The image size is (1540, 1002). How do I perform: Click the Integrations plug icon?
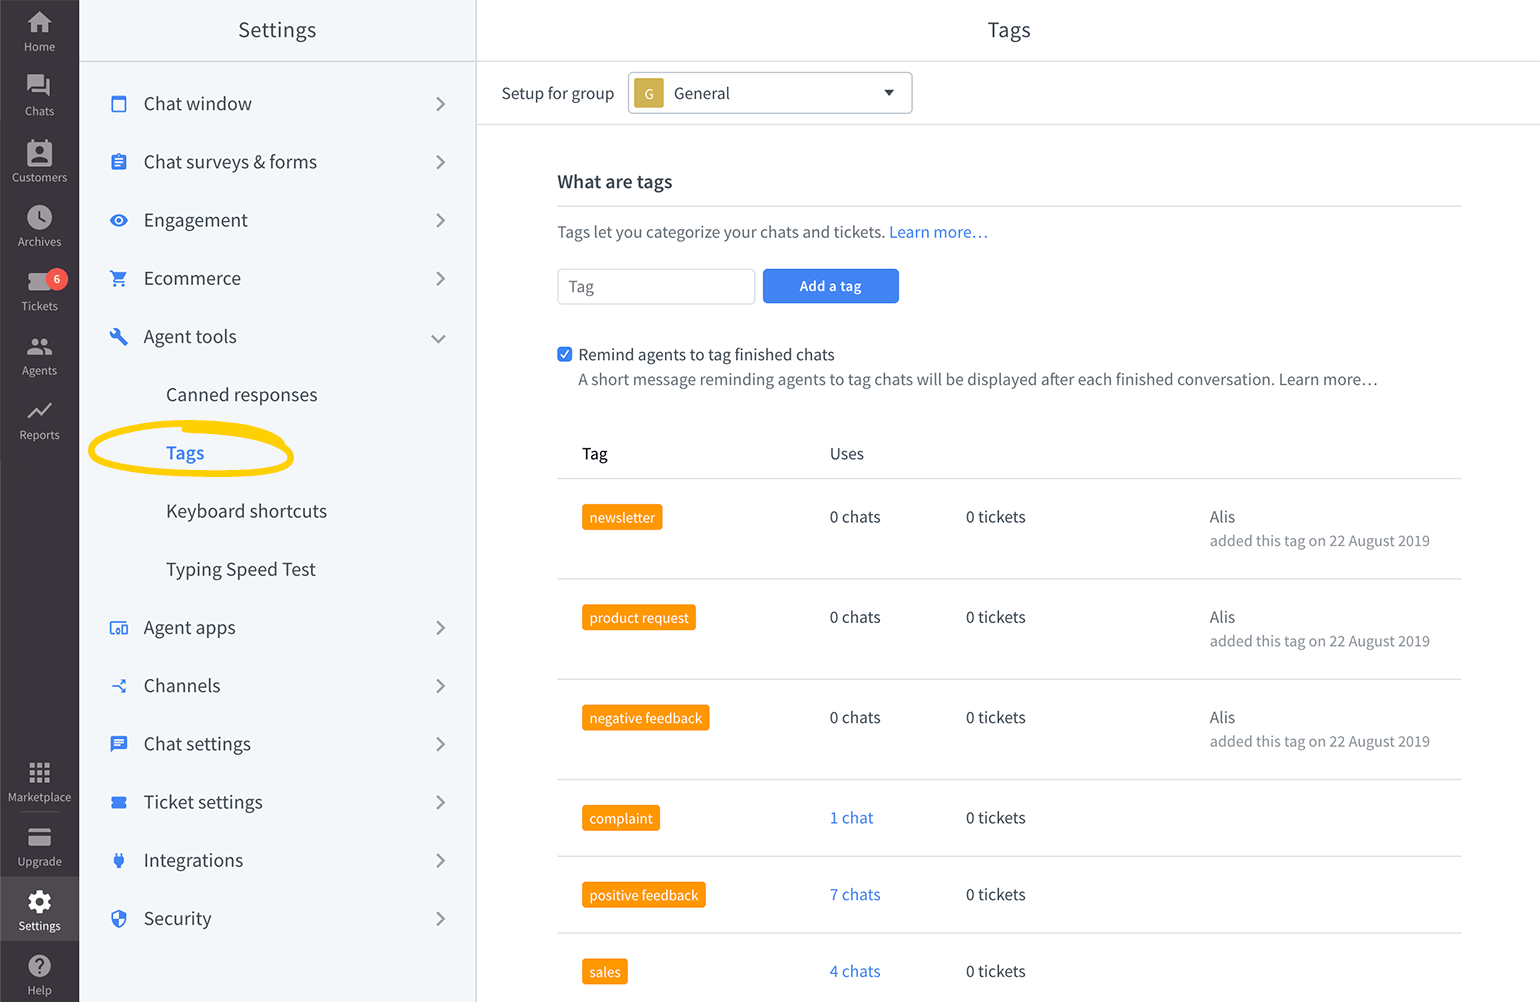coord(119,860)
